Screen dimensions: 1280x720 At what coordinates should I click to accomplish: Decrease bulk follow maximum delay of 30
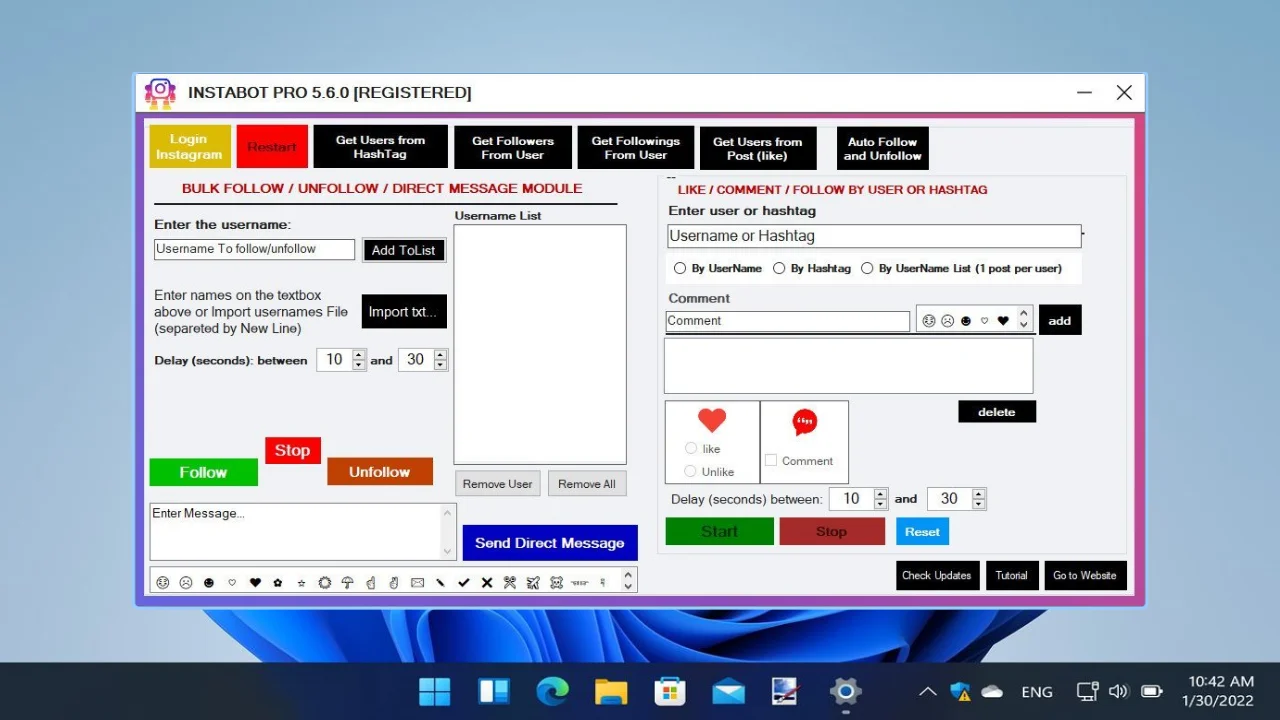(441, 365)
